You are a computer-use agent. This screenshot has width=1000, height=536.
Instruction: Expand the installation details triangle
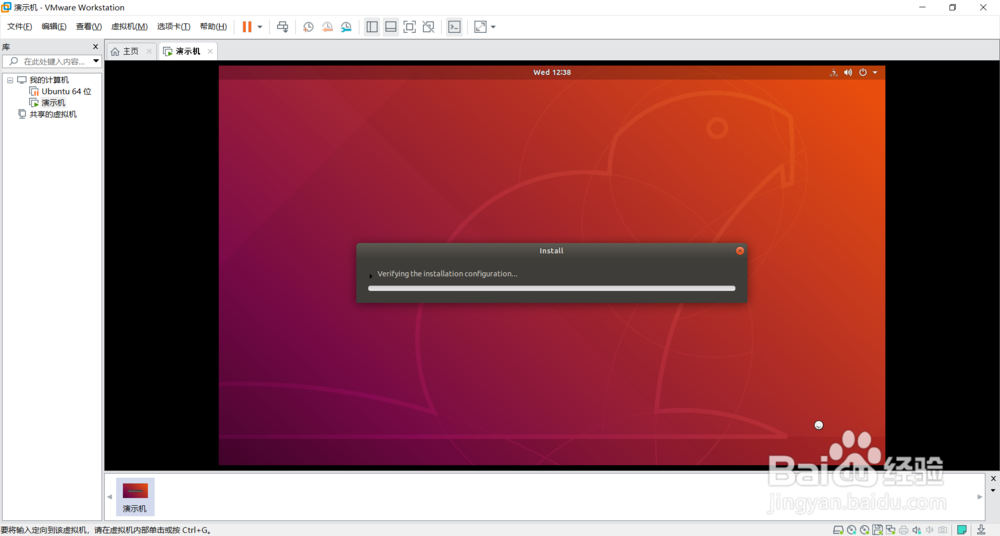coord(371,276)
